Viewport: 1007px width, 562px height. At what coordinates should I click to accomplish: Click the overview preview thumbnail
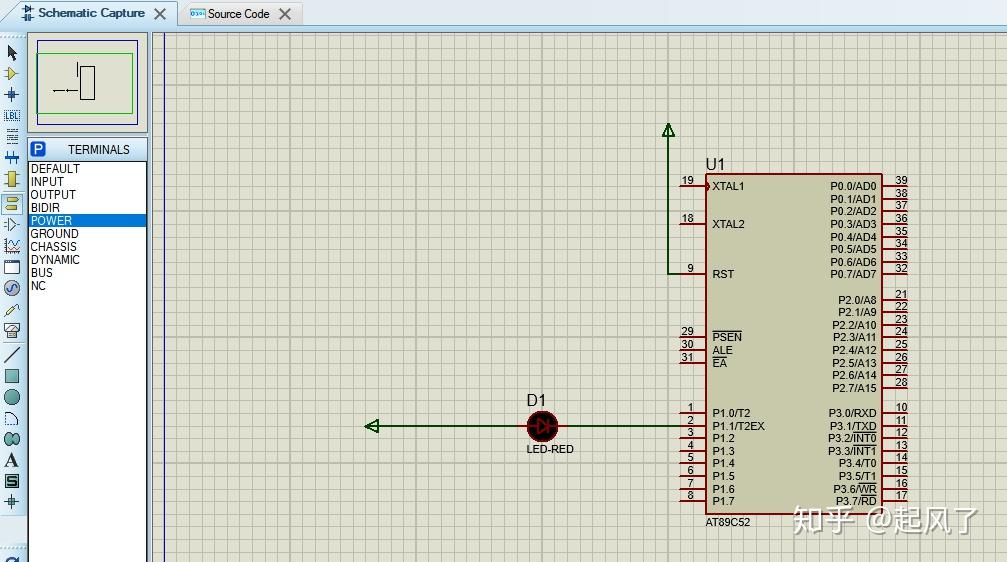tap(87, 82)
